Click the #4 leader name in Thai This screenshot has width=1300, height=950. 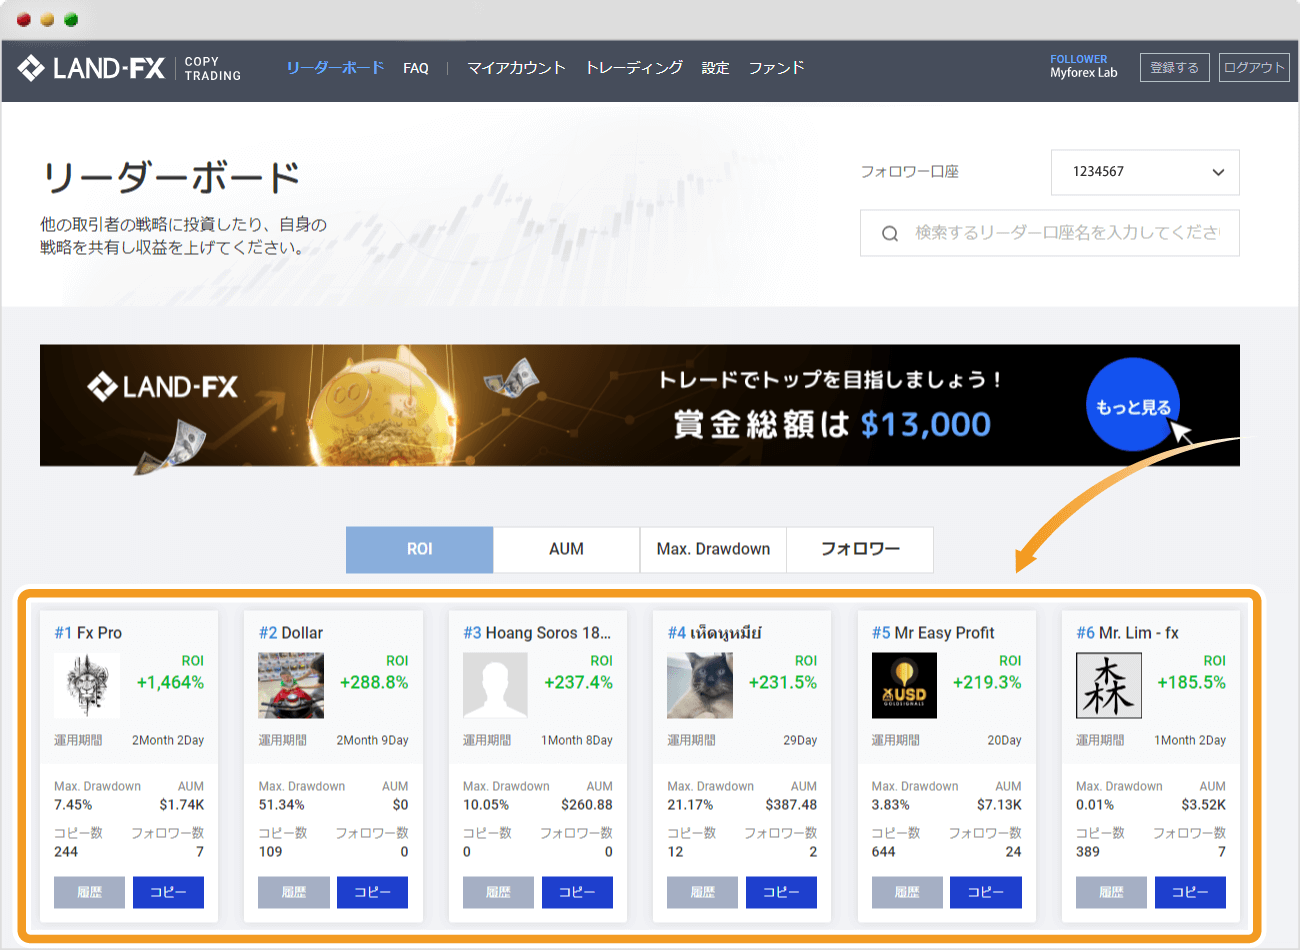[714, 633]
